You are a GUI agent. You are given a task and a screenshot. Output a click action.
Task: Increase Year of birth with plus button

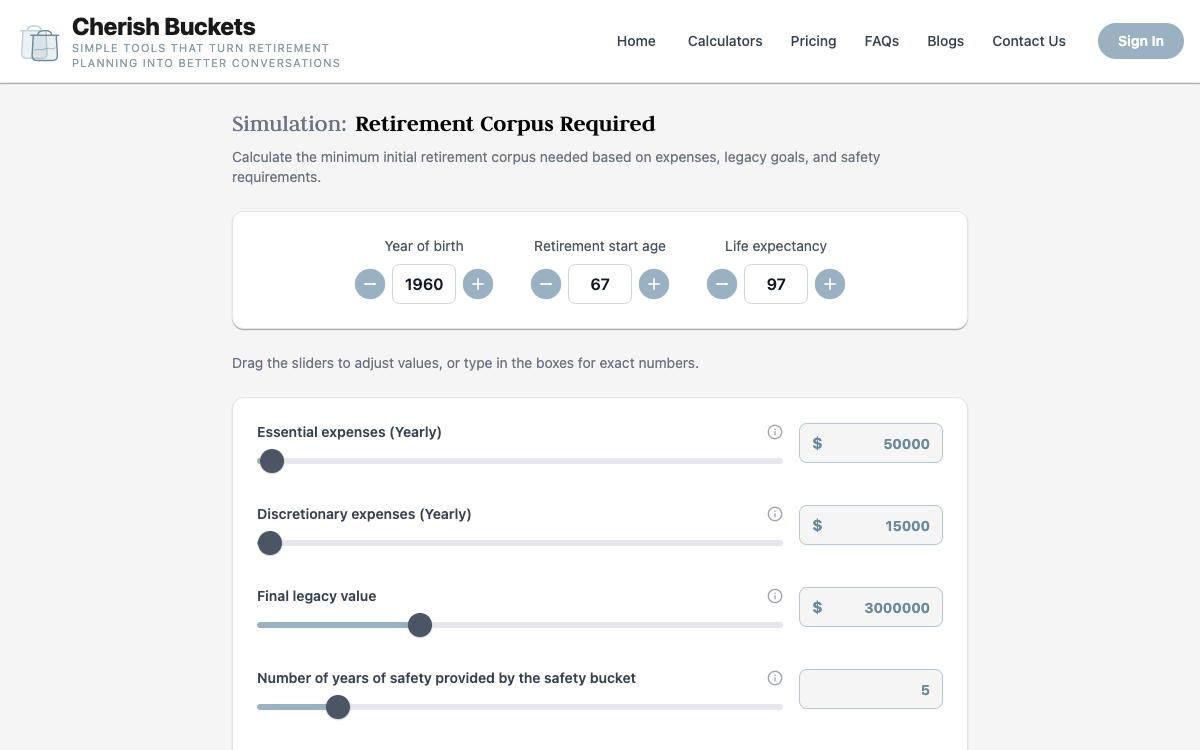478,284
